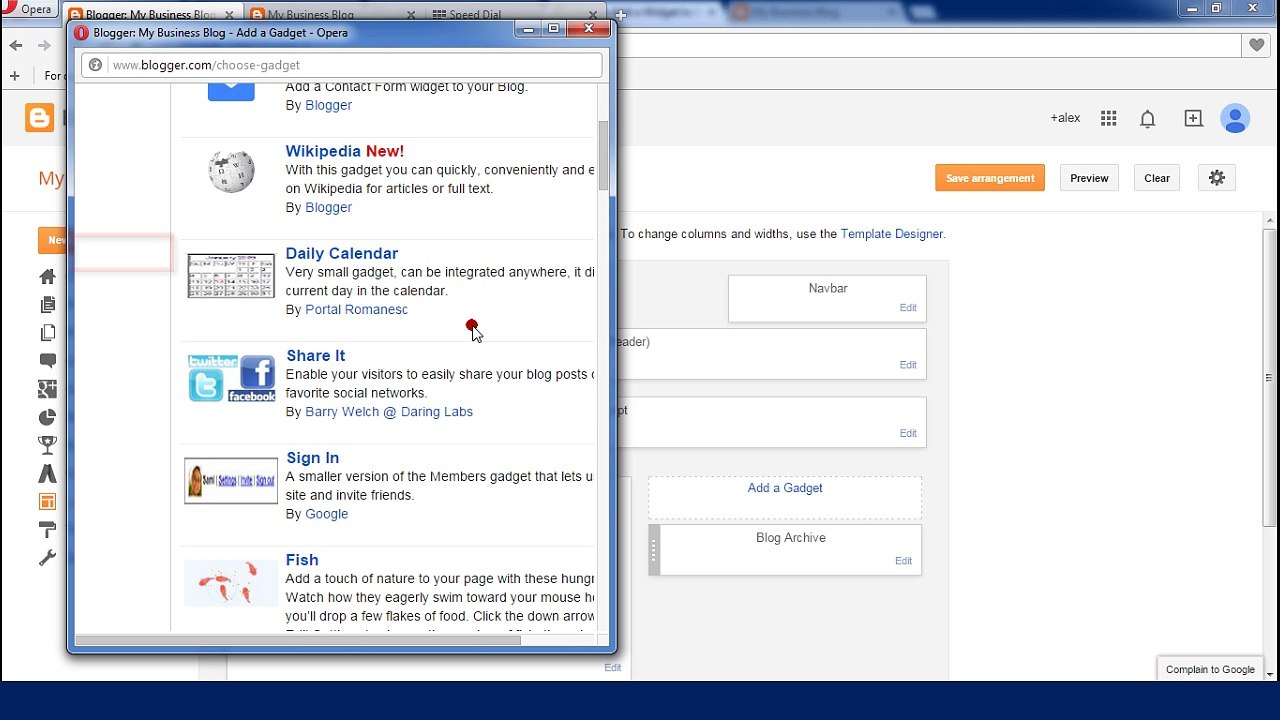
Task: Click the Clear button
Action: (1157, 178)
